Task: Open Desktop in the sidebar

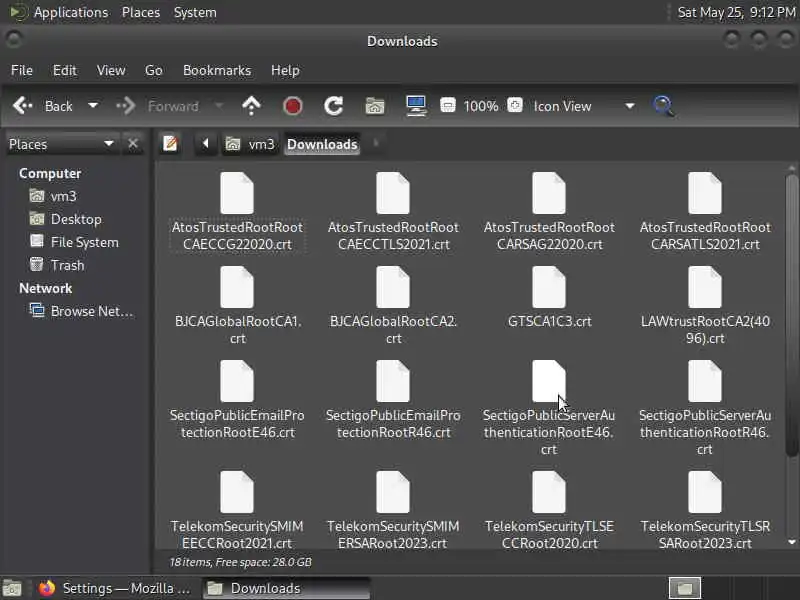Action: [x=65, y=219]
